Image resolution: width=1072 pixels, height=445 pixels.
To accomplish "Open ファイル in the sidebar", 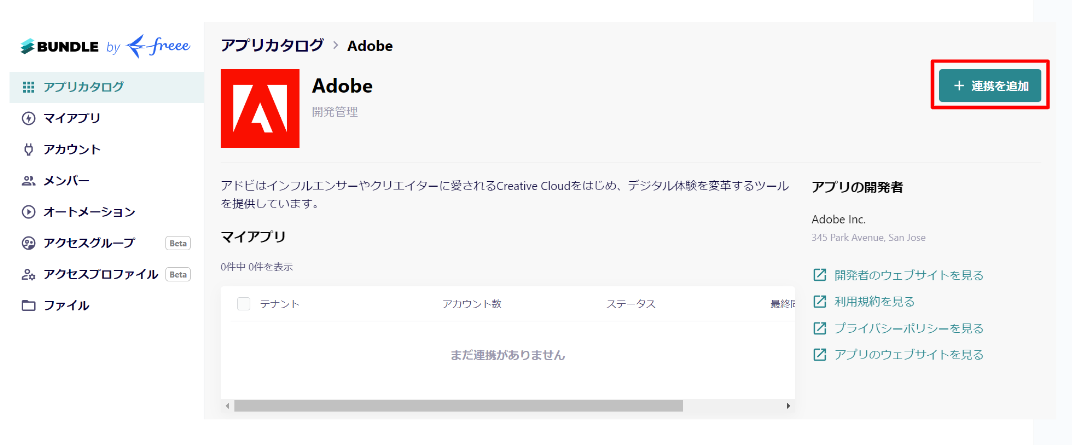I will click(107, 306).
